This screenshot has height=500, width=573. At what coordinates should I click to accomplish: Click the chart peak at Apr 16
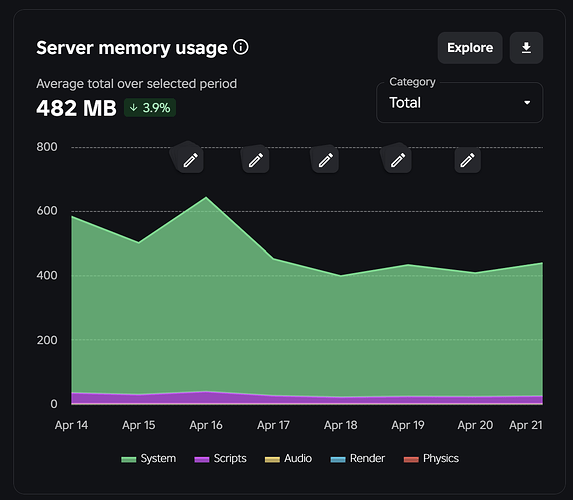[x=206, y=197]
